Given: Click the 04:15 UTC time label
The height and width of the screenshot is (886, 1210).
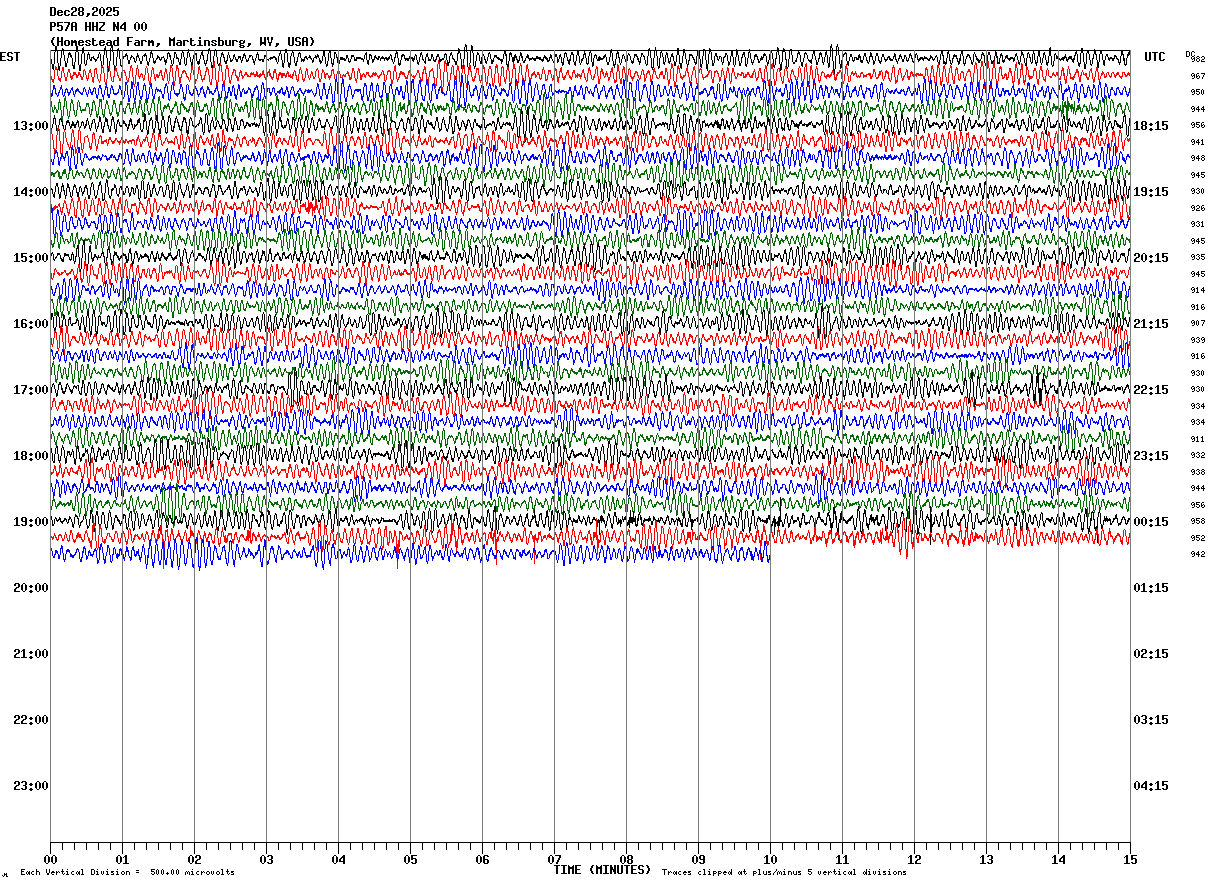Looking at the screenshot, I should point(1150,786).
